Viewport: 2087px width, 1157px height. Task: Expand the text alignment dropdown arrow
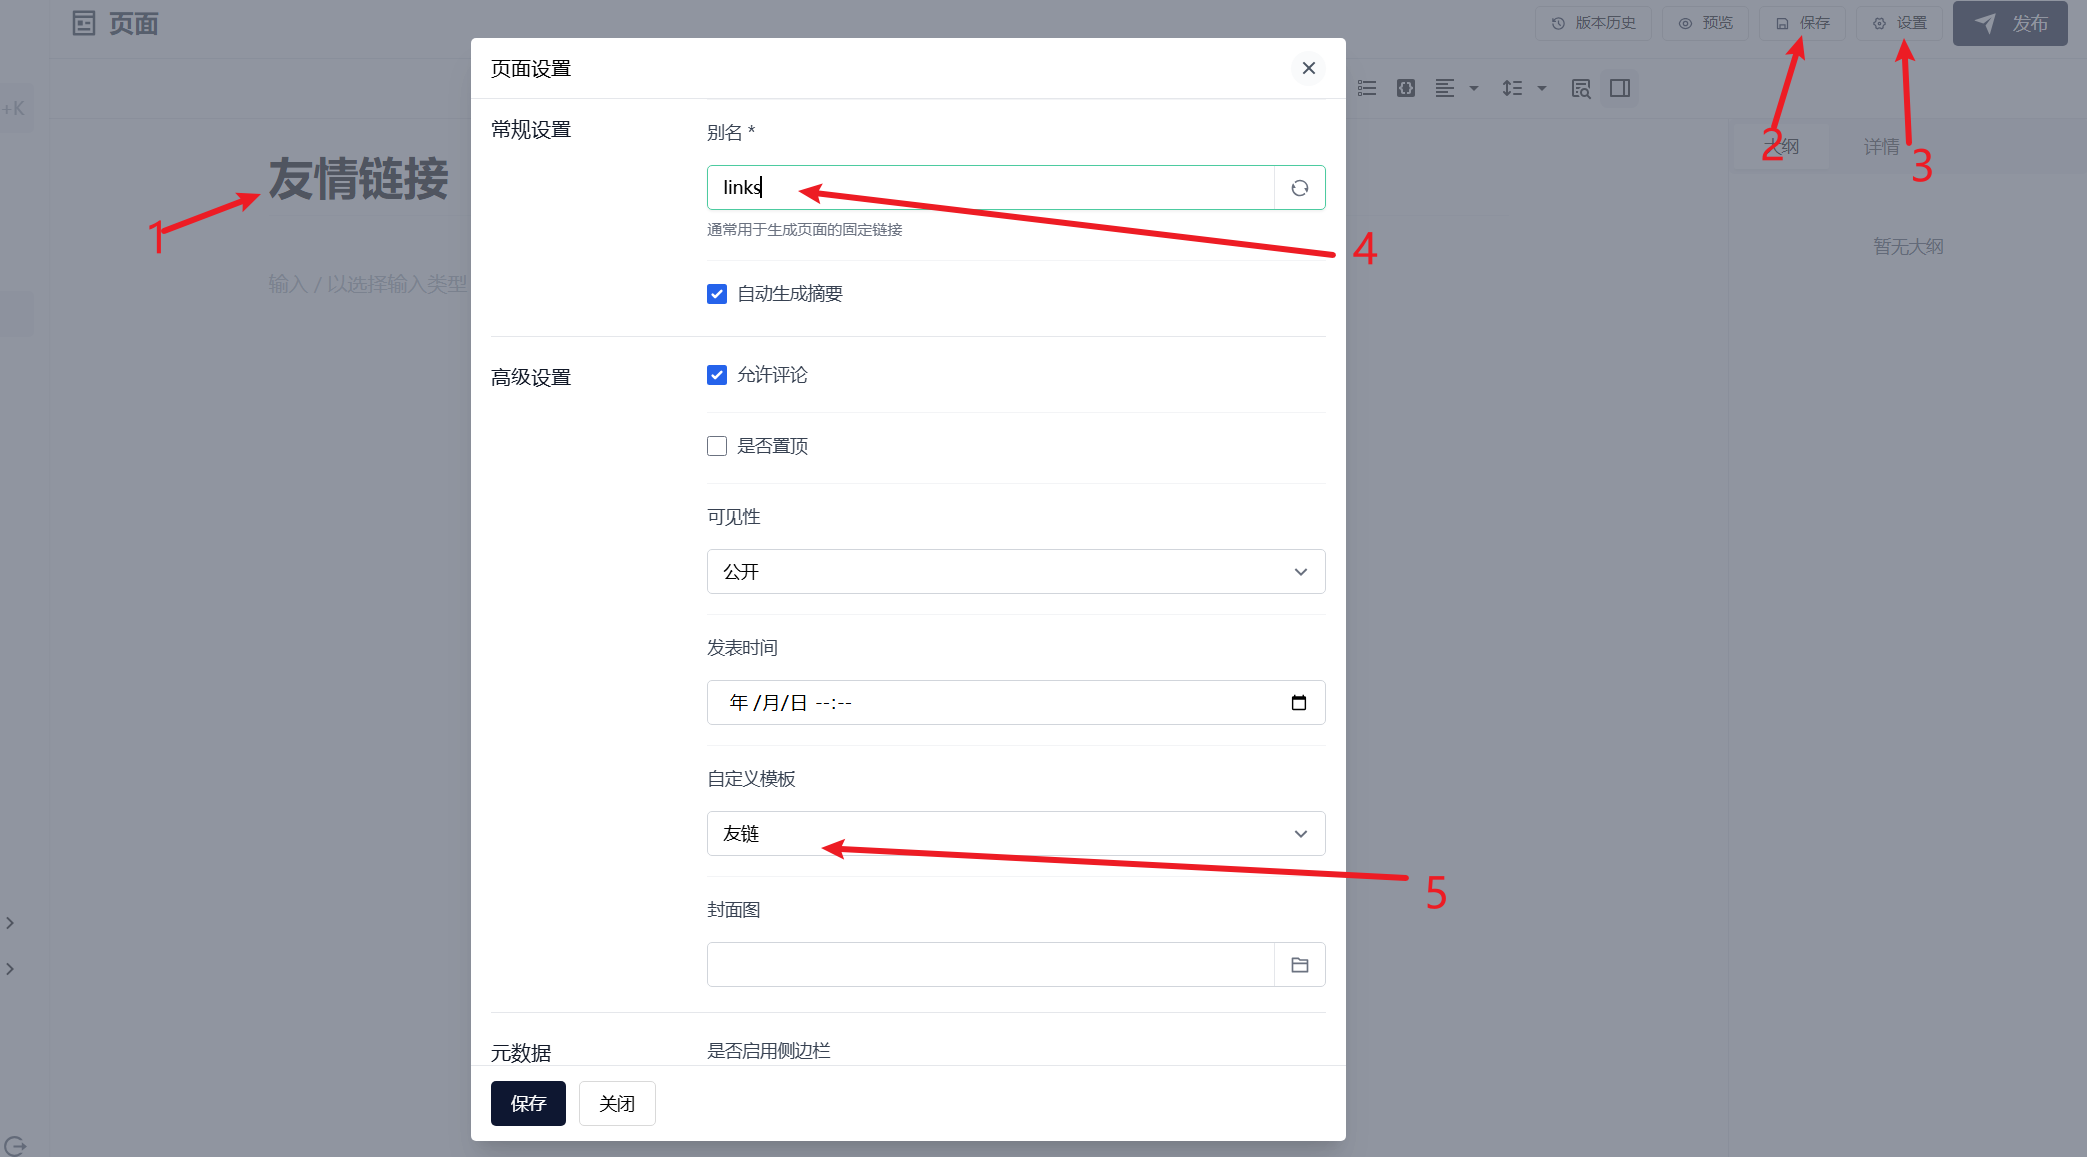(x=1473, y=88)
